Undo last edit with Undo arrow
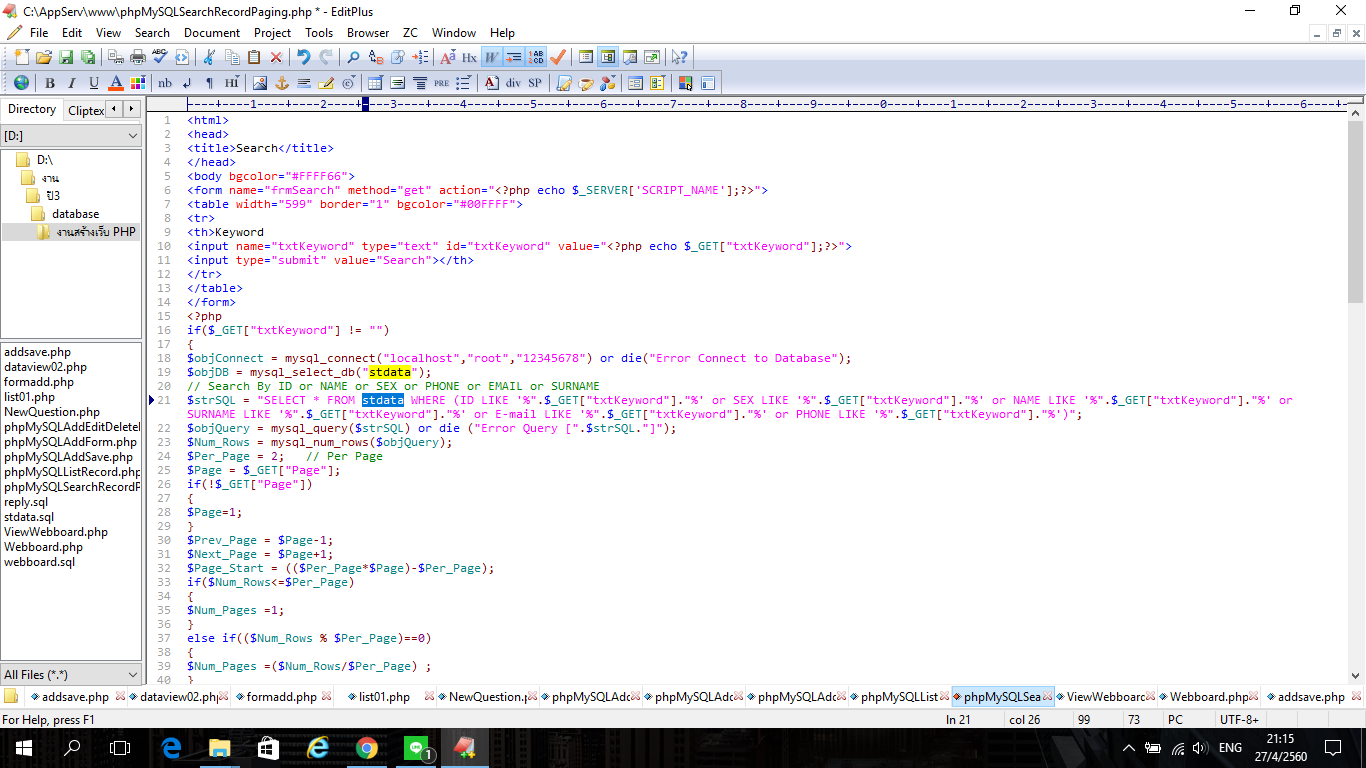The image size is (1366, 768). tap(303, 57)
